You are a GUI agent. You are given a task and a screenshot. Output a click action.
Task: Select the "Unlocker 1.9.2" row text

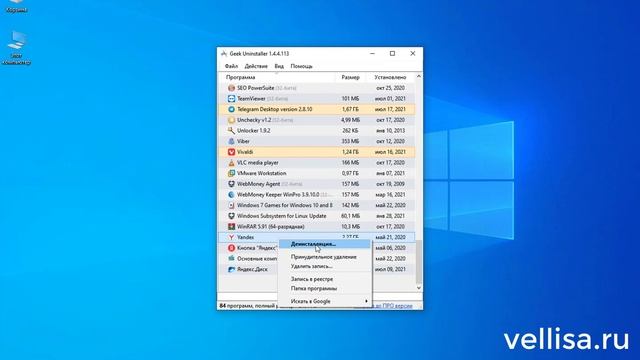click(253, 131)
